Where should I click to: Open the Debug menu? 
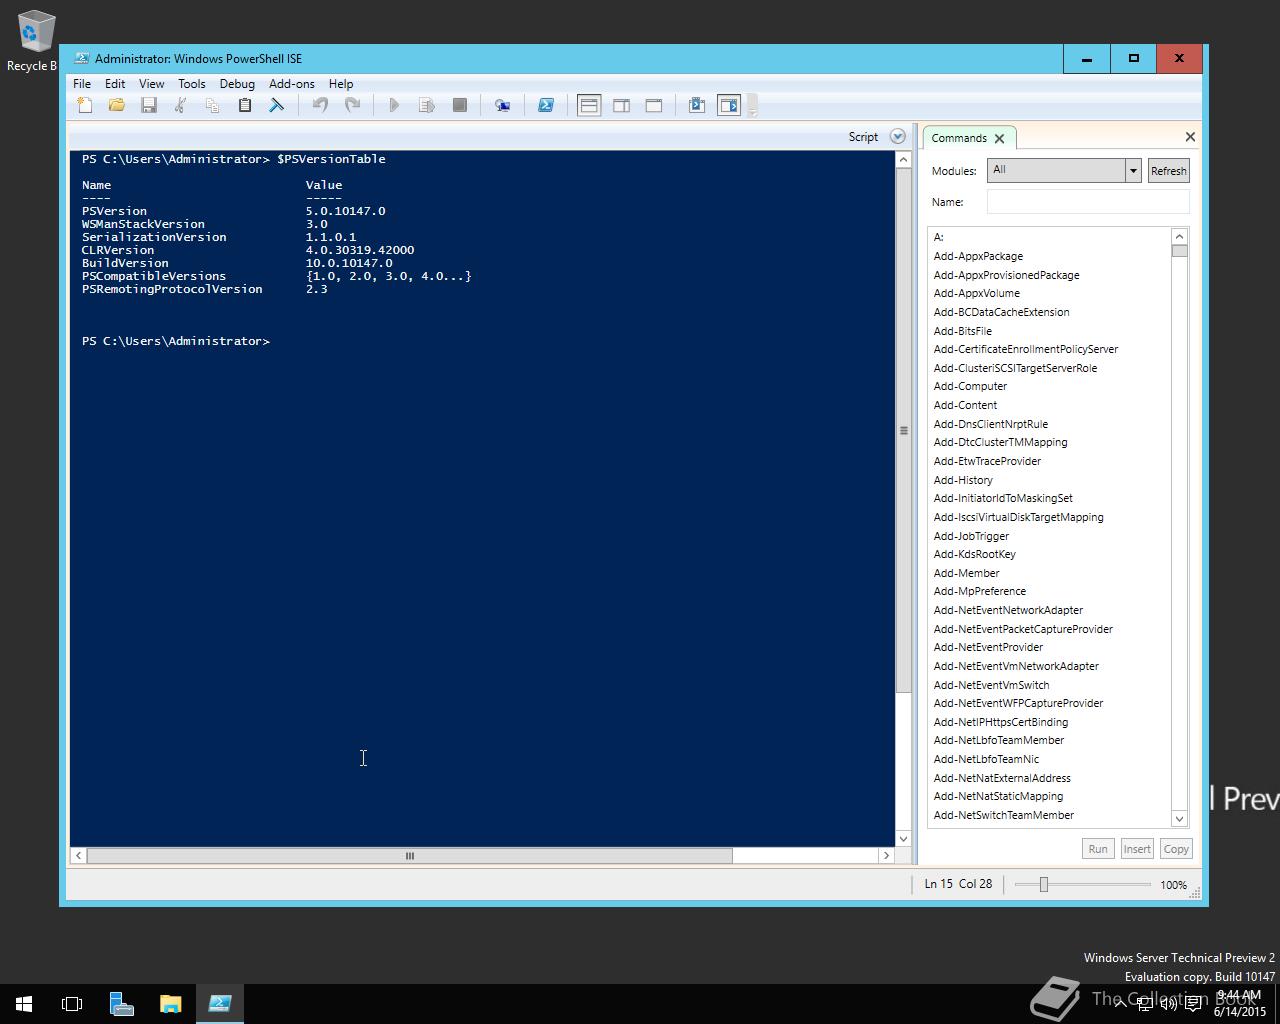tap(237, 84)
